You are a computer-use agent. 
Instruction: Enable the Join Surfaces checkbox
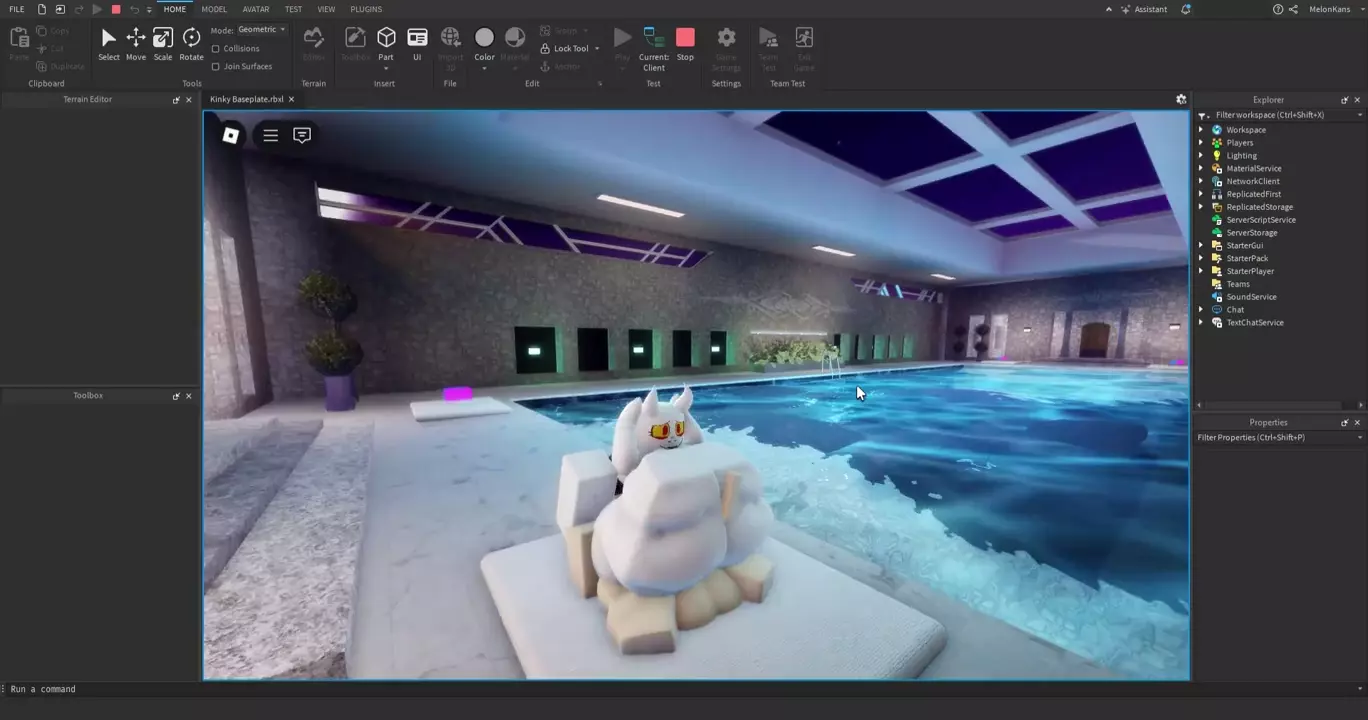point(216,67)
